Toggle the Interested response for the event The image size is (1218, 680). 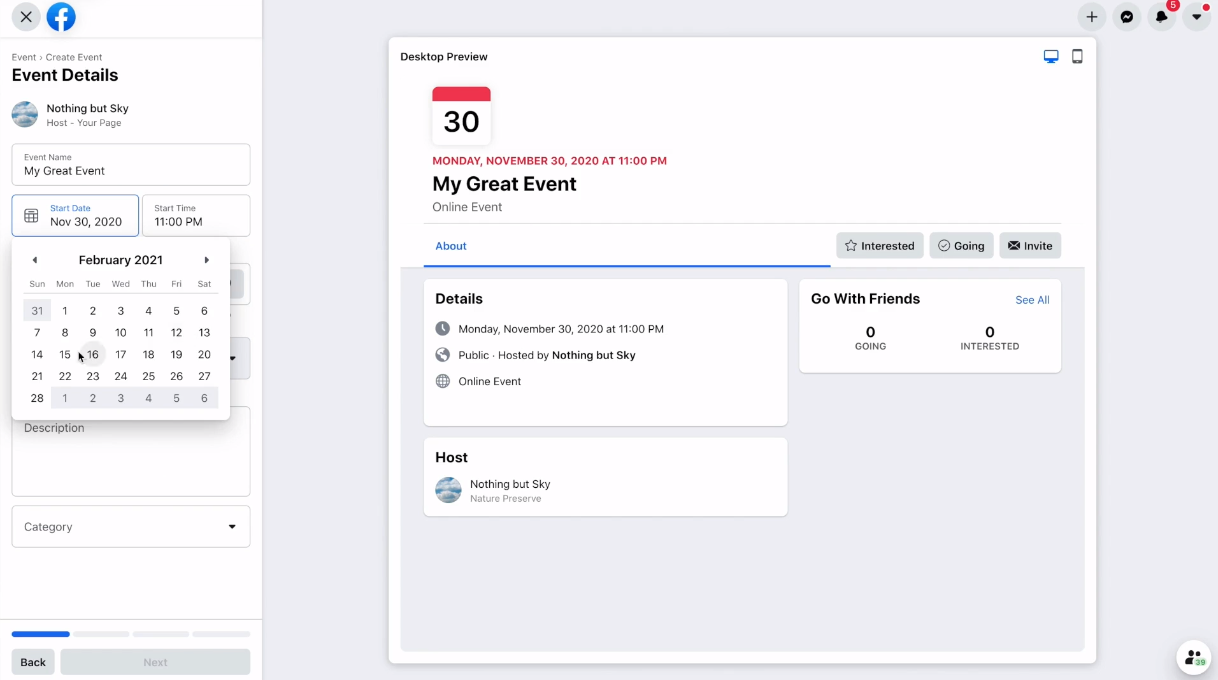(879, 245)
